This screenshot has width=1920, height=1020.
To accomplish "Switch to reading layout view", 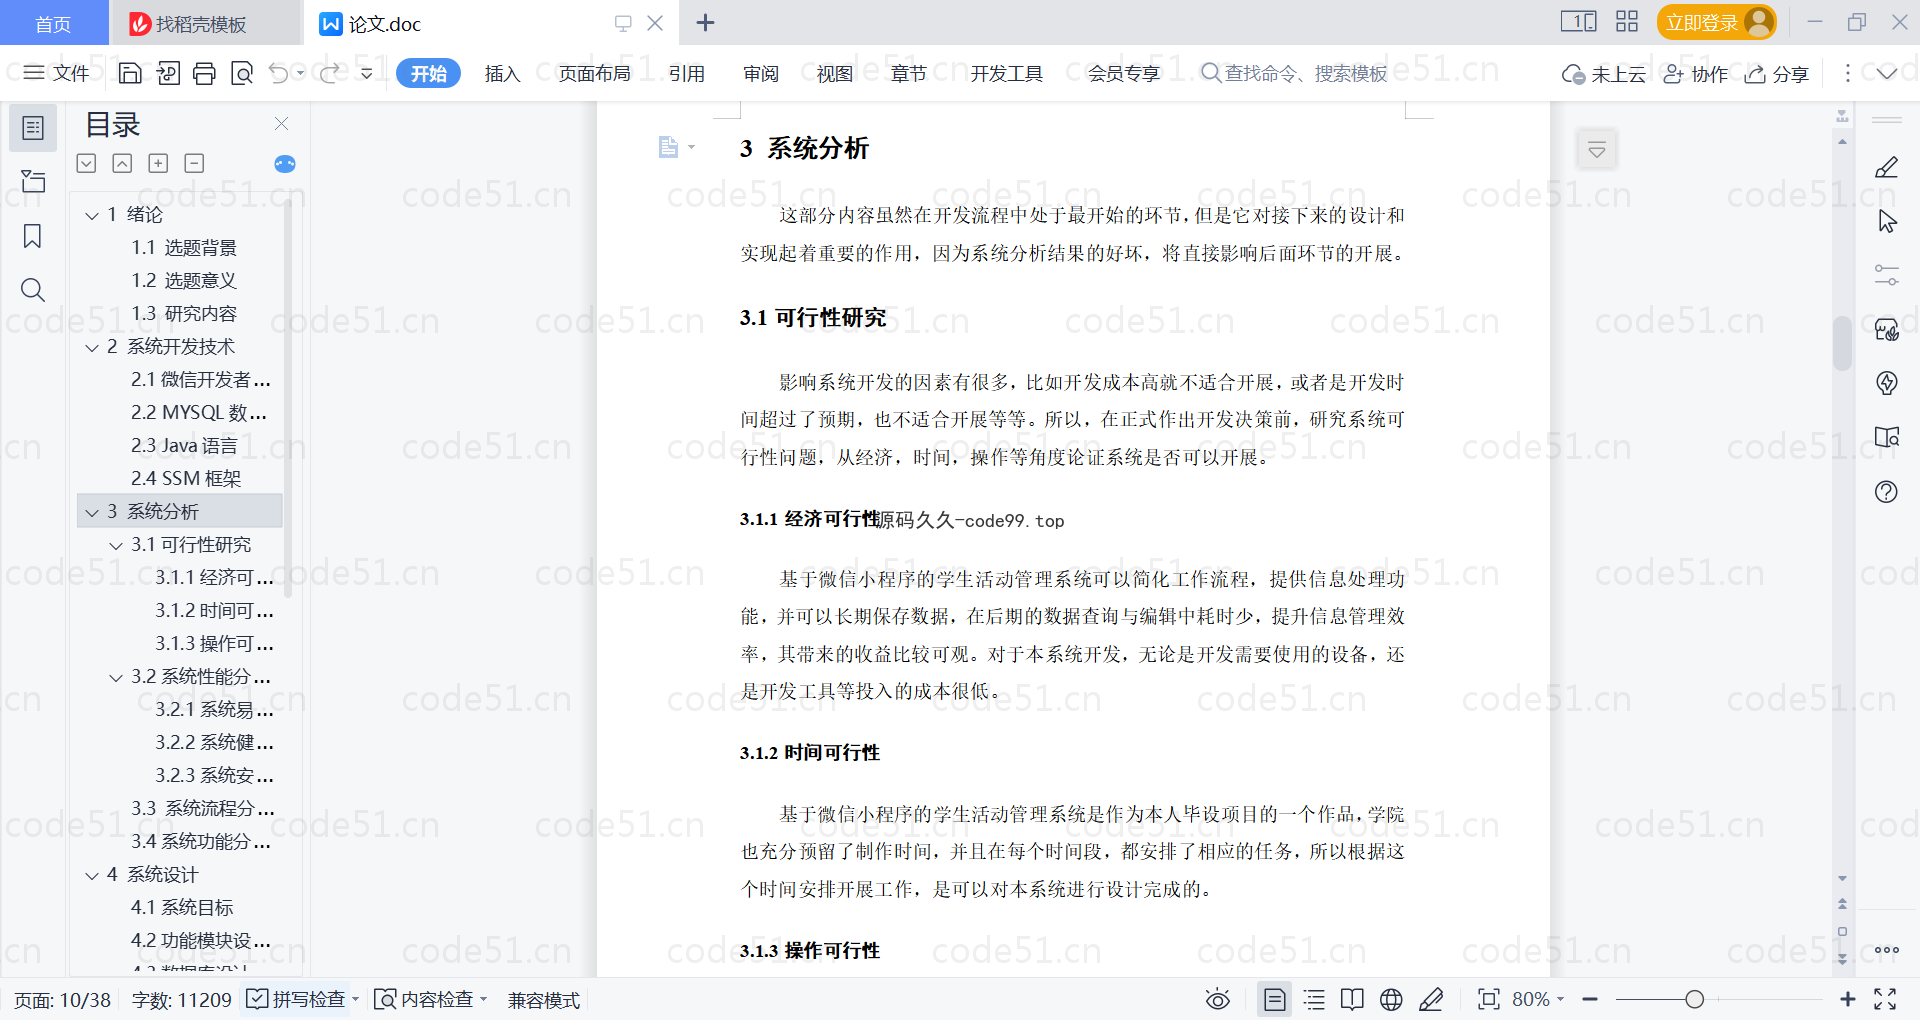I will pos(1352,999).
